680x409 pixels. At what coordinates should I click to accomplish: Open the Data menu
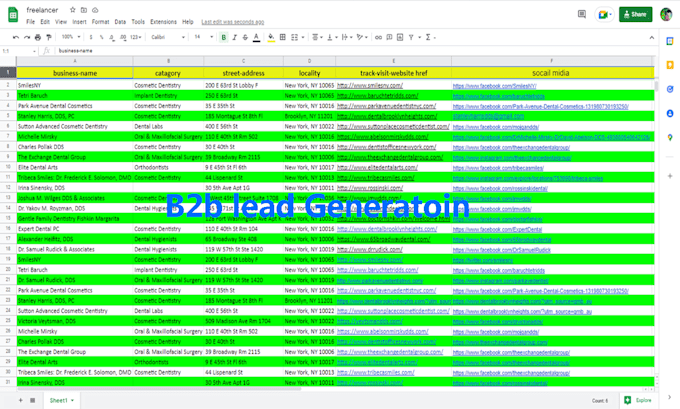pyautogui.click(x=120, y=22)
